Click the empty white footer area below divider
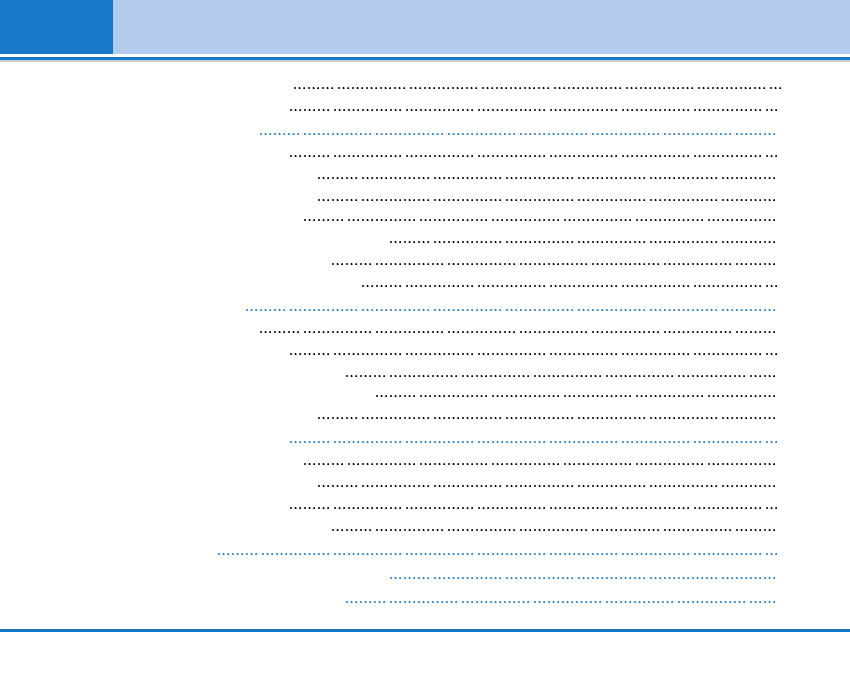850x680 pixels. click(x=425, y=656)
